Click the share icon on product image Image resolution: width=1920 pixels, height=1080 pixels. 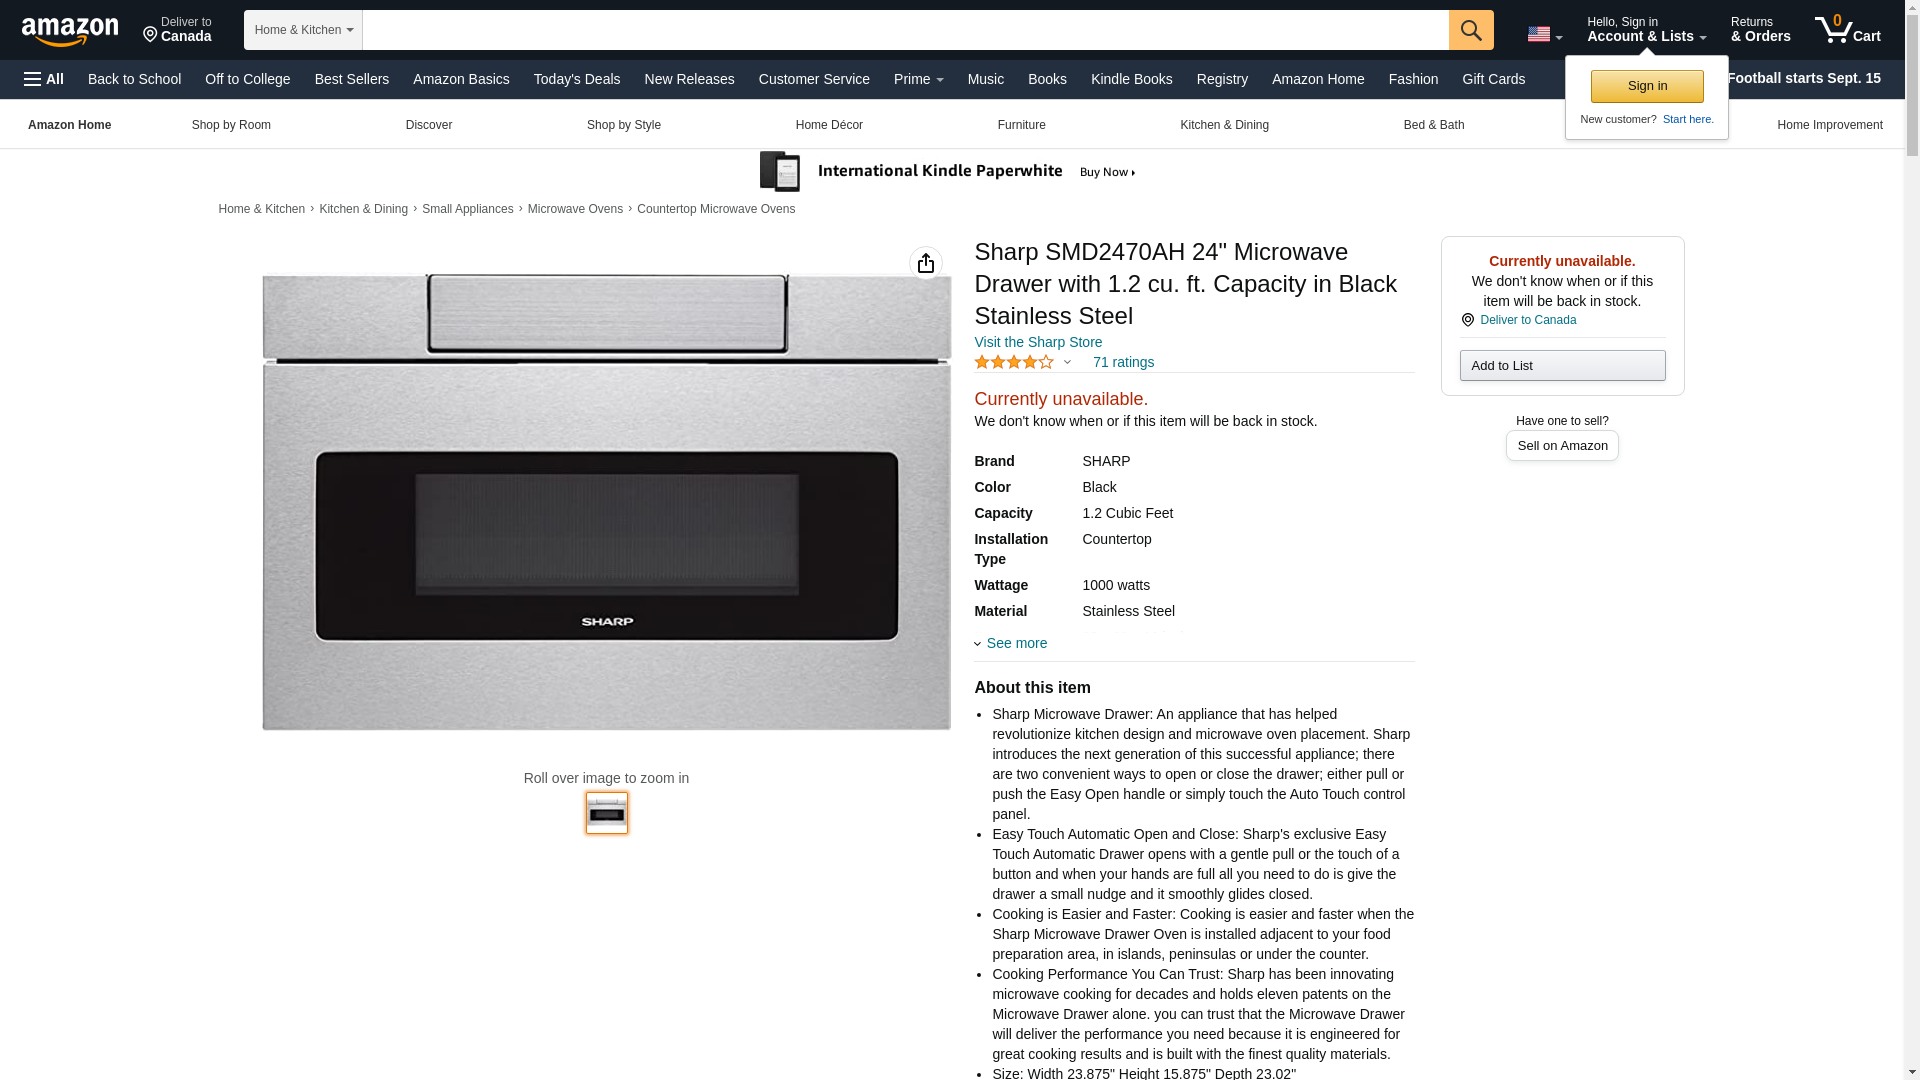pyautogui.click(x=926, y=263)
